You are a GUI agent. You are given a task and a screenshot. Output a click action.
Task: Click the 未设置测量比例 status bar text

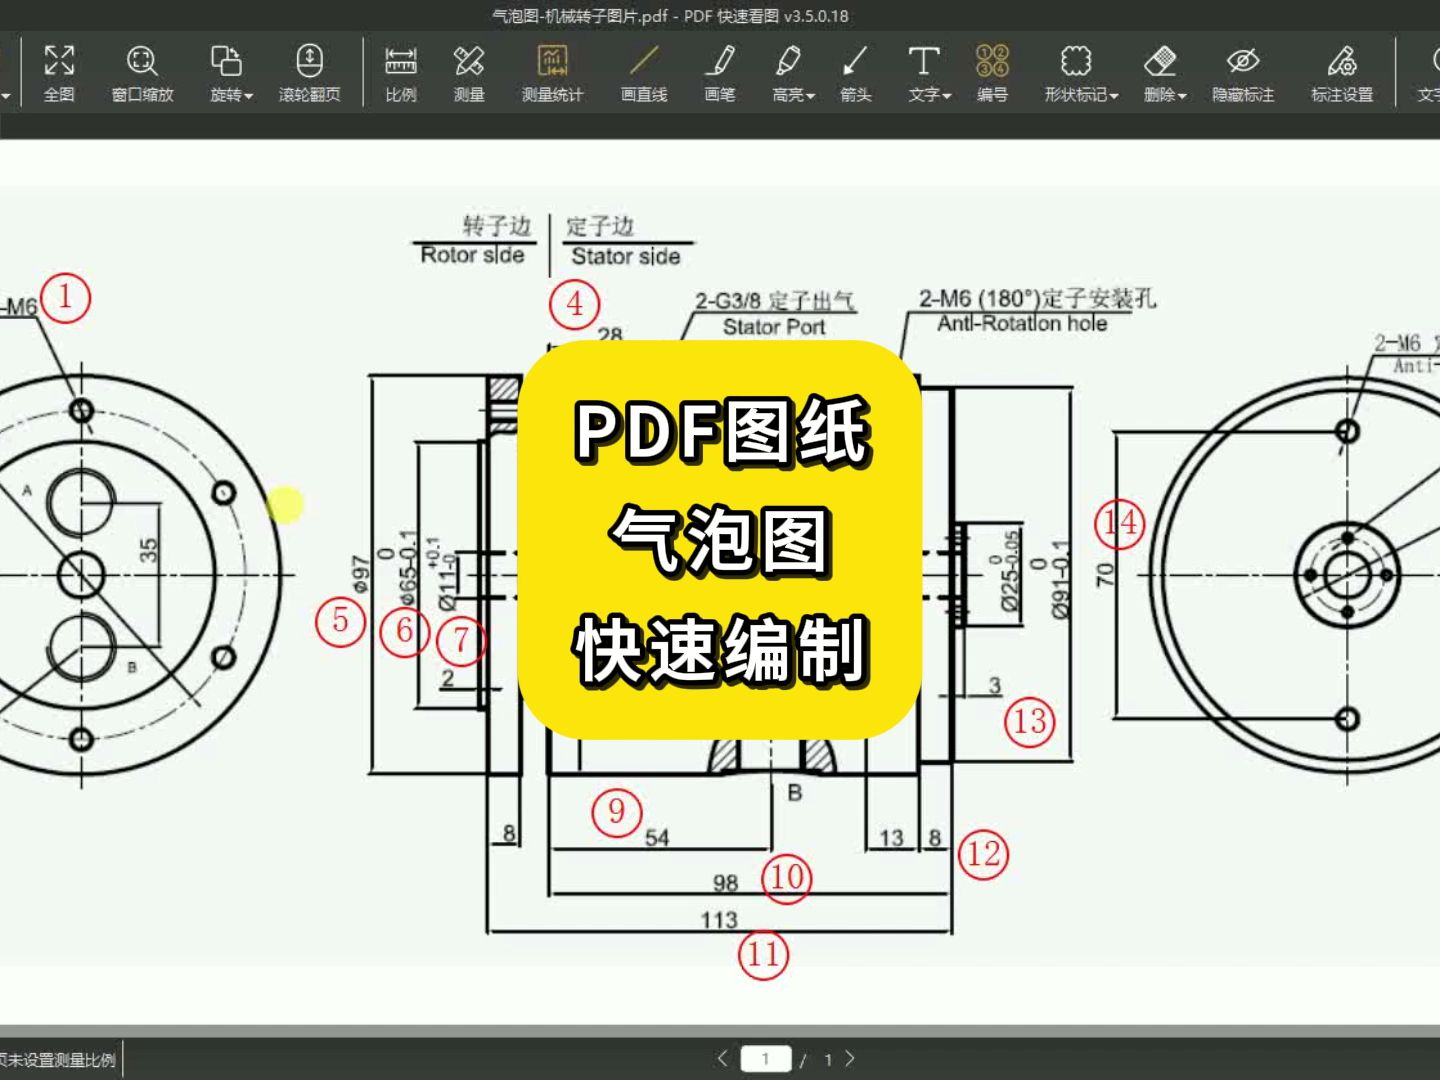pos(58,1060)
